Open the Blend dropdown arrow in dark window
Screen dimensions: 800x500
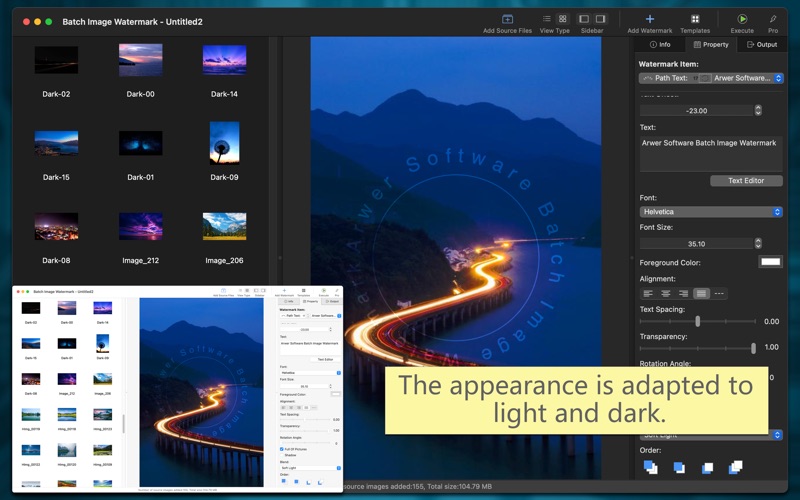click(x=778, y=435)
